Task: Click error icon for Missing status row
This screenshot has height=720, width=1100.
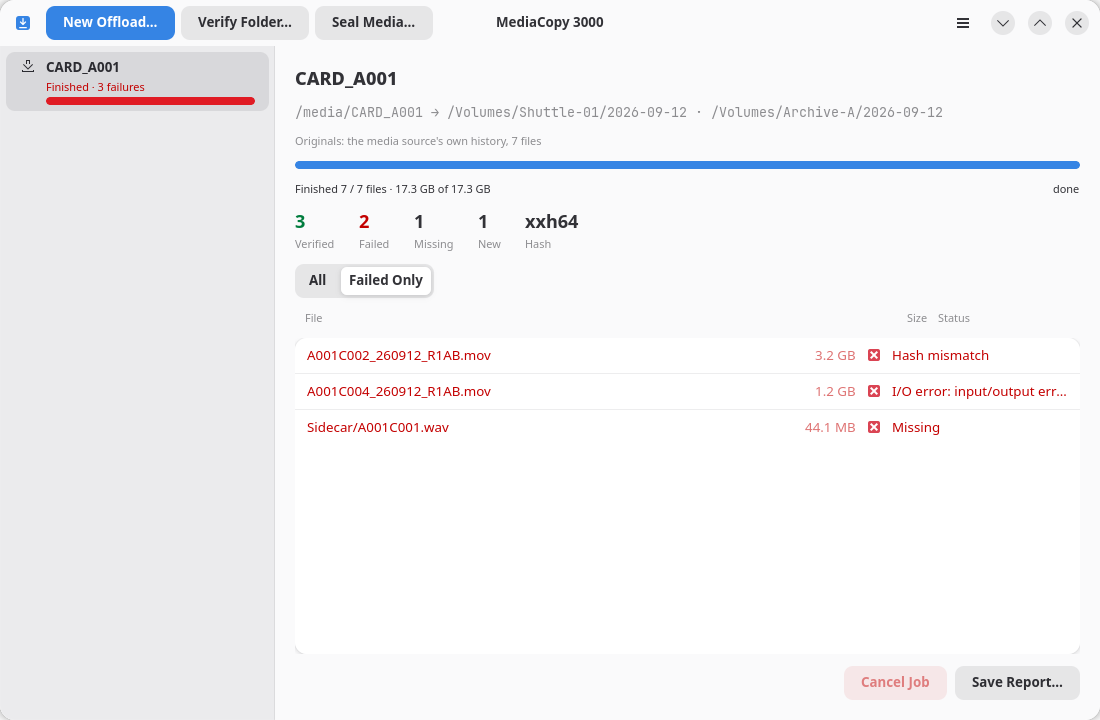Action: tap(873, 427)
